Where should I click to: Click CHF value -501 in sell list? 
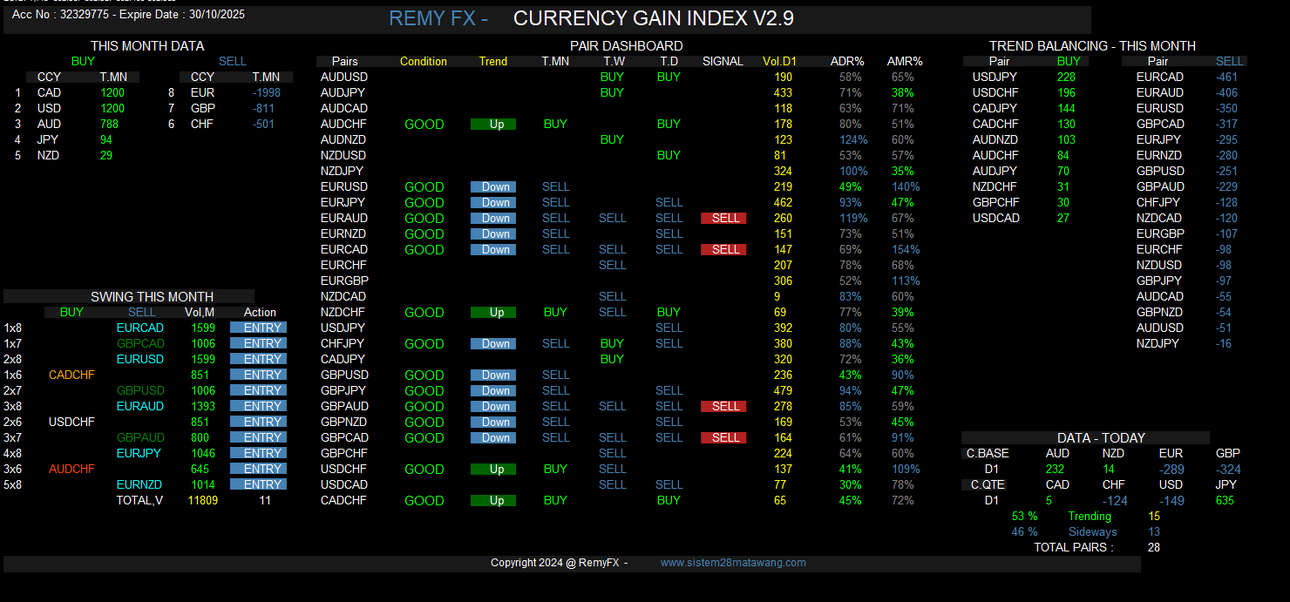(263, 124)
